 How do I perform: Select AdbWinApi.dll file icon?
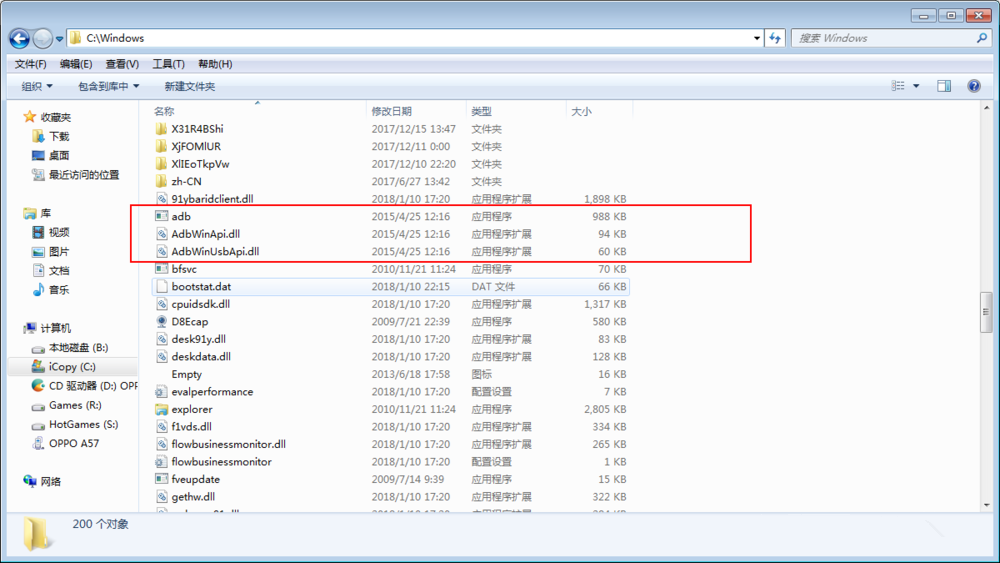pos(161,234)
